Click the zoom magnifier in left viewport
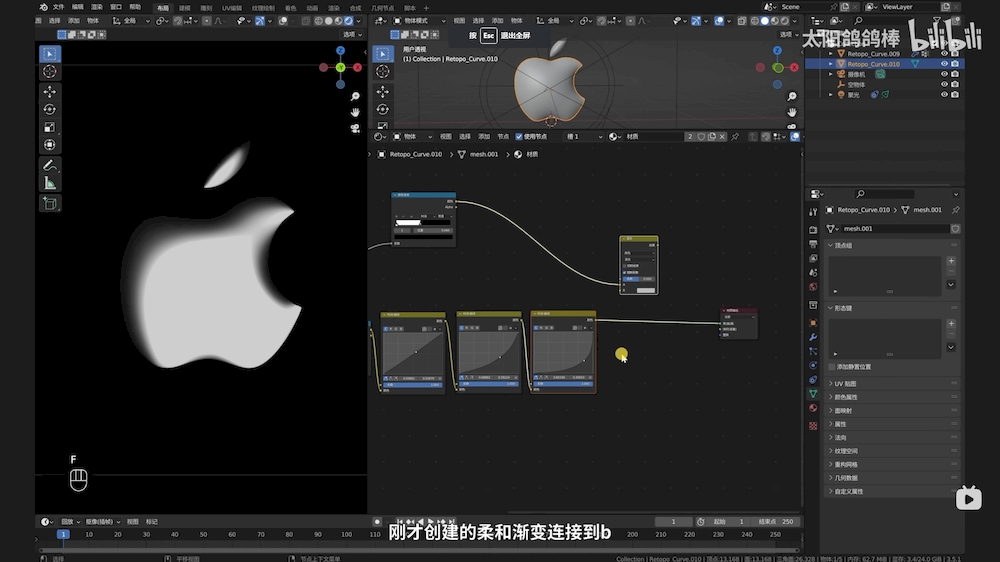The image size is (1000, 562). 355,96
